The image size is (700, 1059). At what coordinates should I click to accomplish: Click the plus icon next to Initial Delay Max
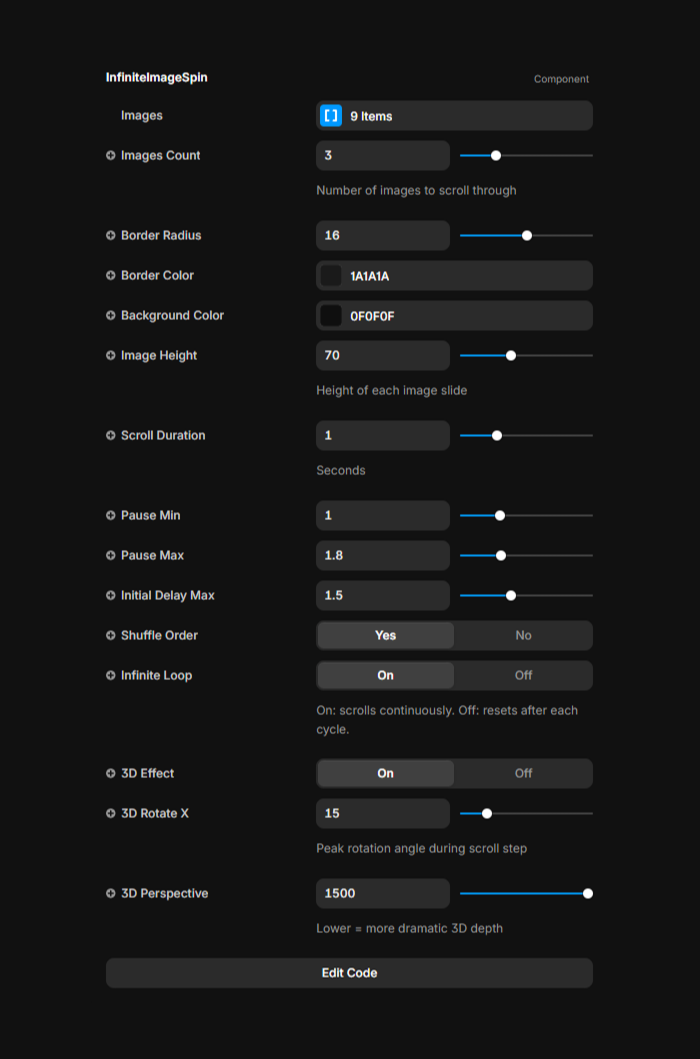click(x=111, y=596)
